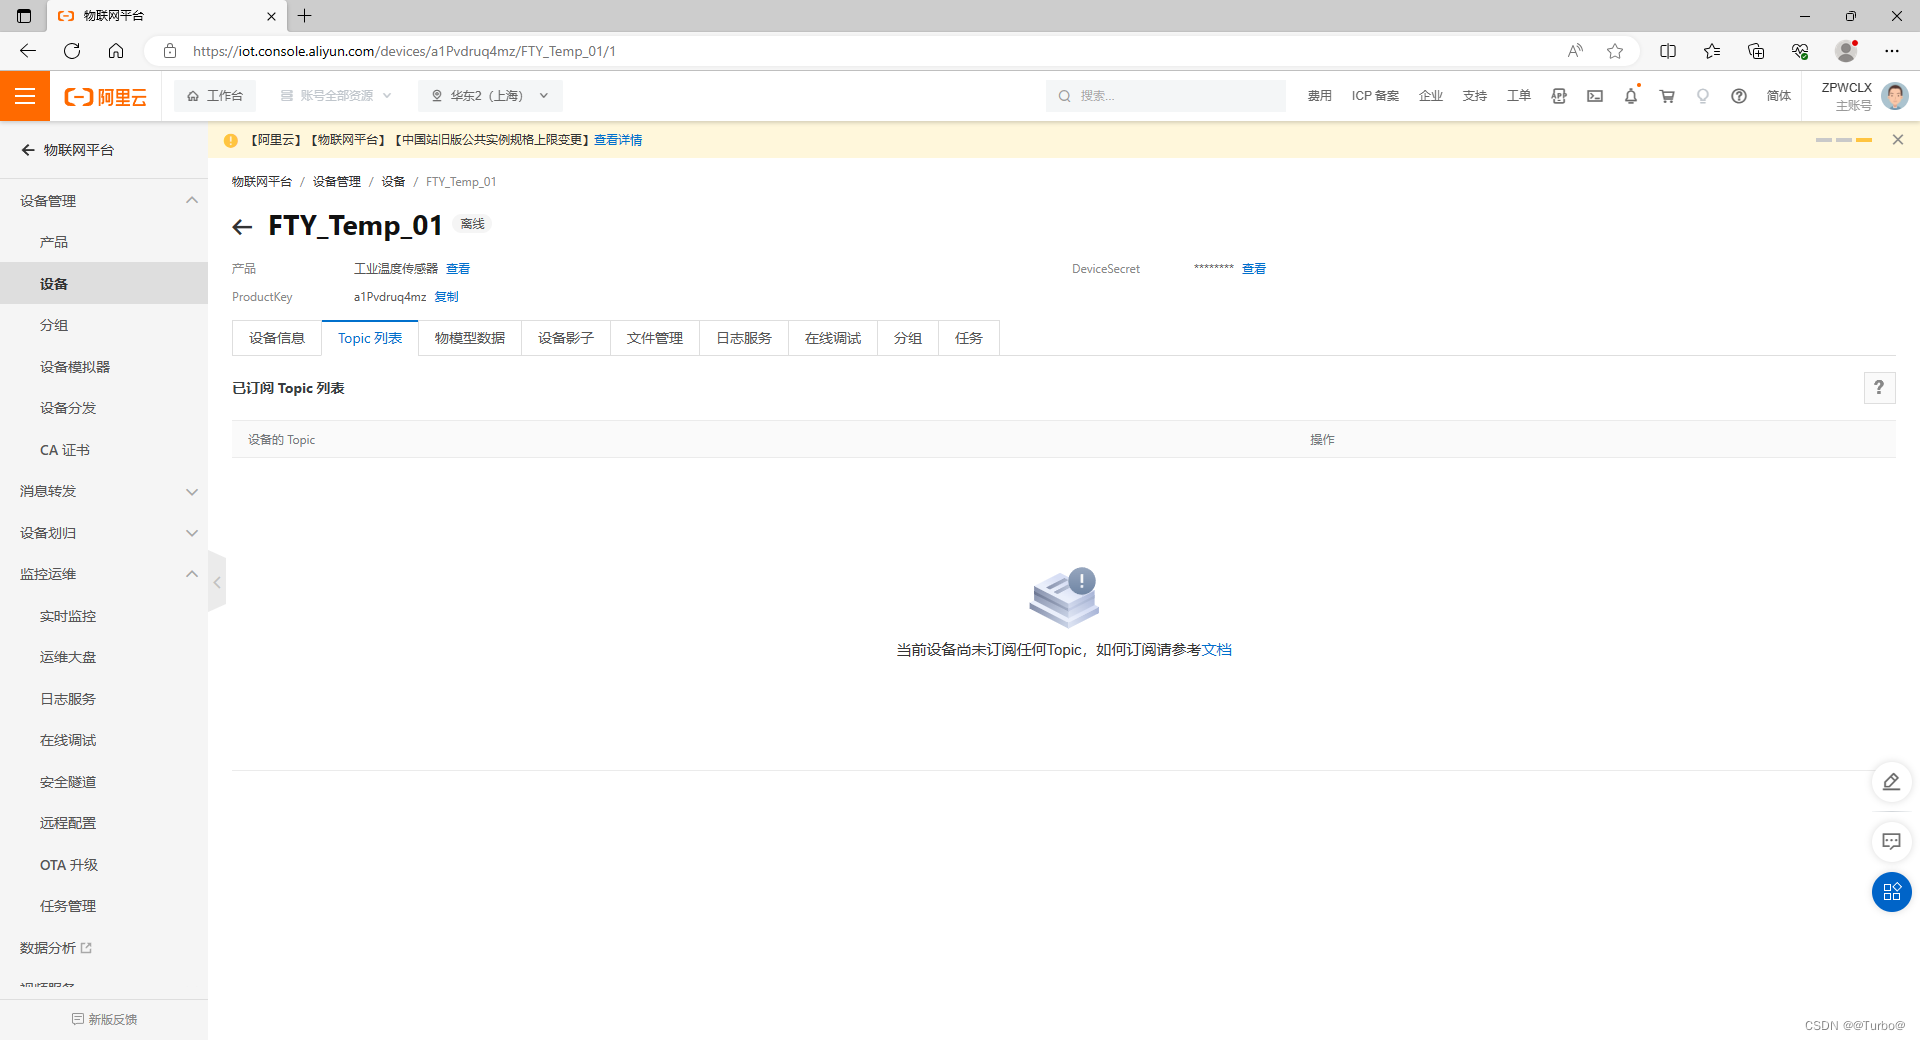
Task: Click 查看 beside DeviceSecret
Action: [x=1253, y=268]
